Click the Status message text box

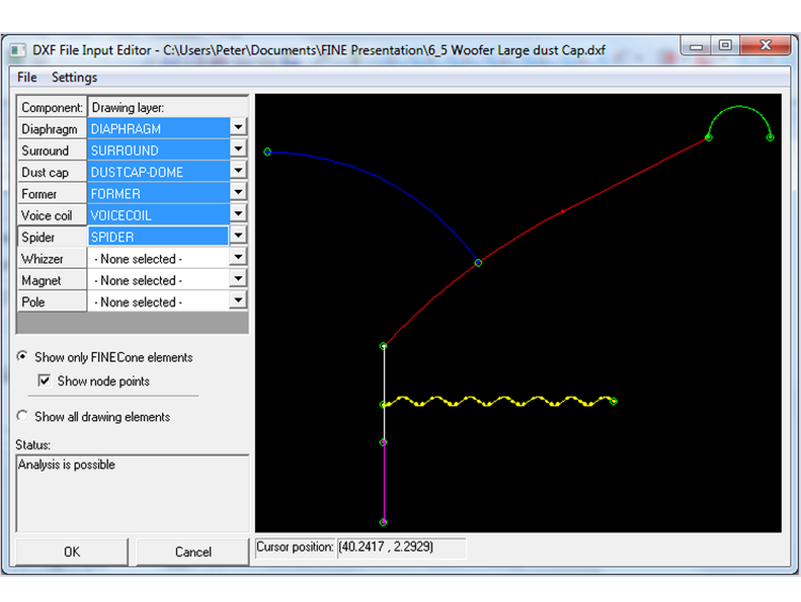click(x=132, y=493)
